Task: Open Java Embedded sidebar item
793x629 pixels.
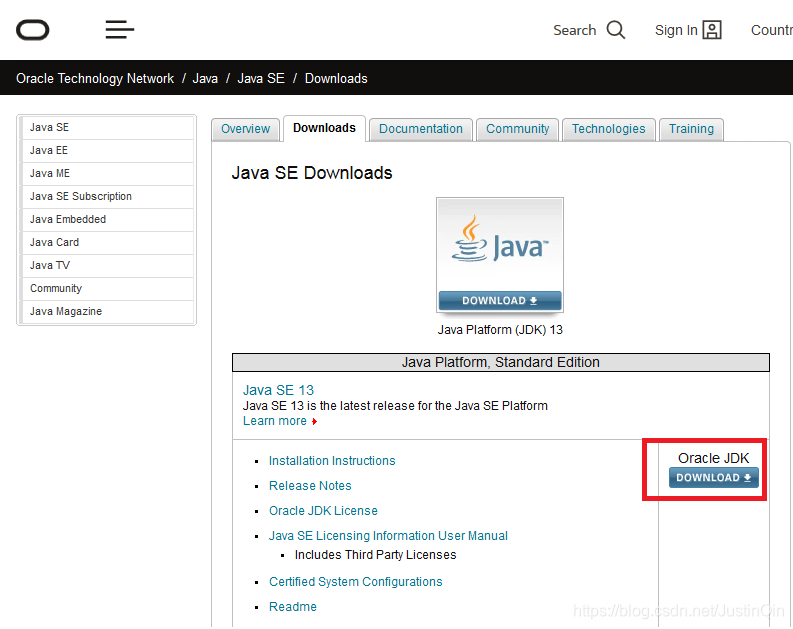Action: pos(107,219)
